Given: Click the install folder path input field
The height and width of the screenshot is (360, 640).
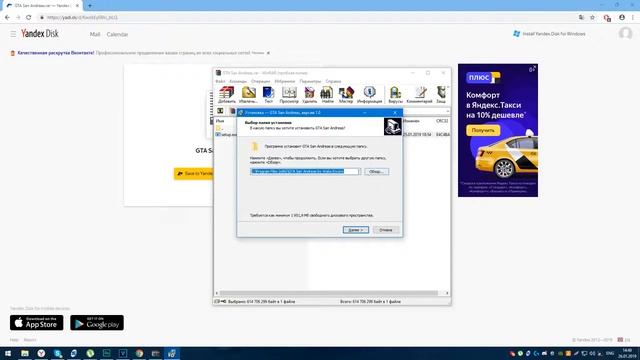Looking at the screenshot, I should [305, 171].
